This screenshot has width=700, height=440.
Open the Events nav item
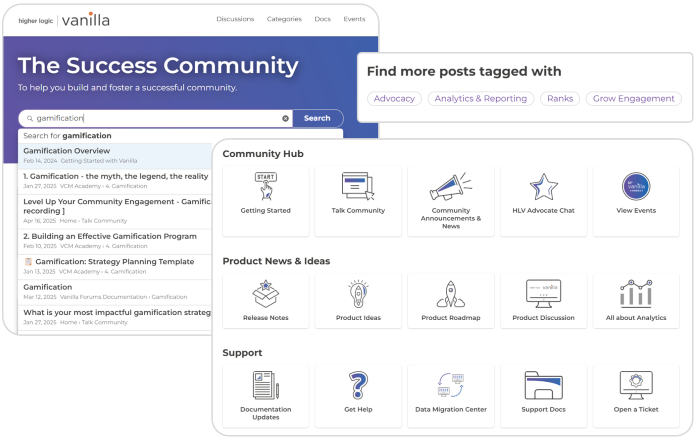(x=354, y=19)
